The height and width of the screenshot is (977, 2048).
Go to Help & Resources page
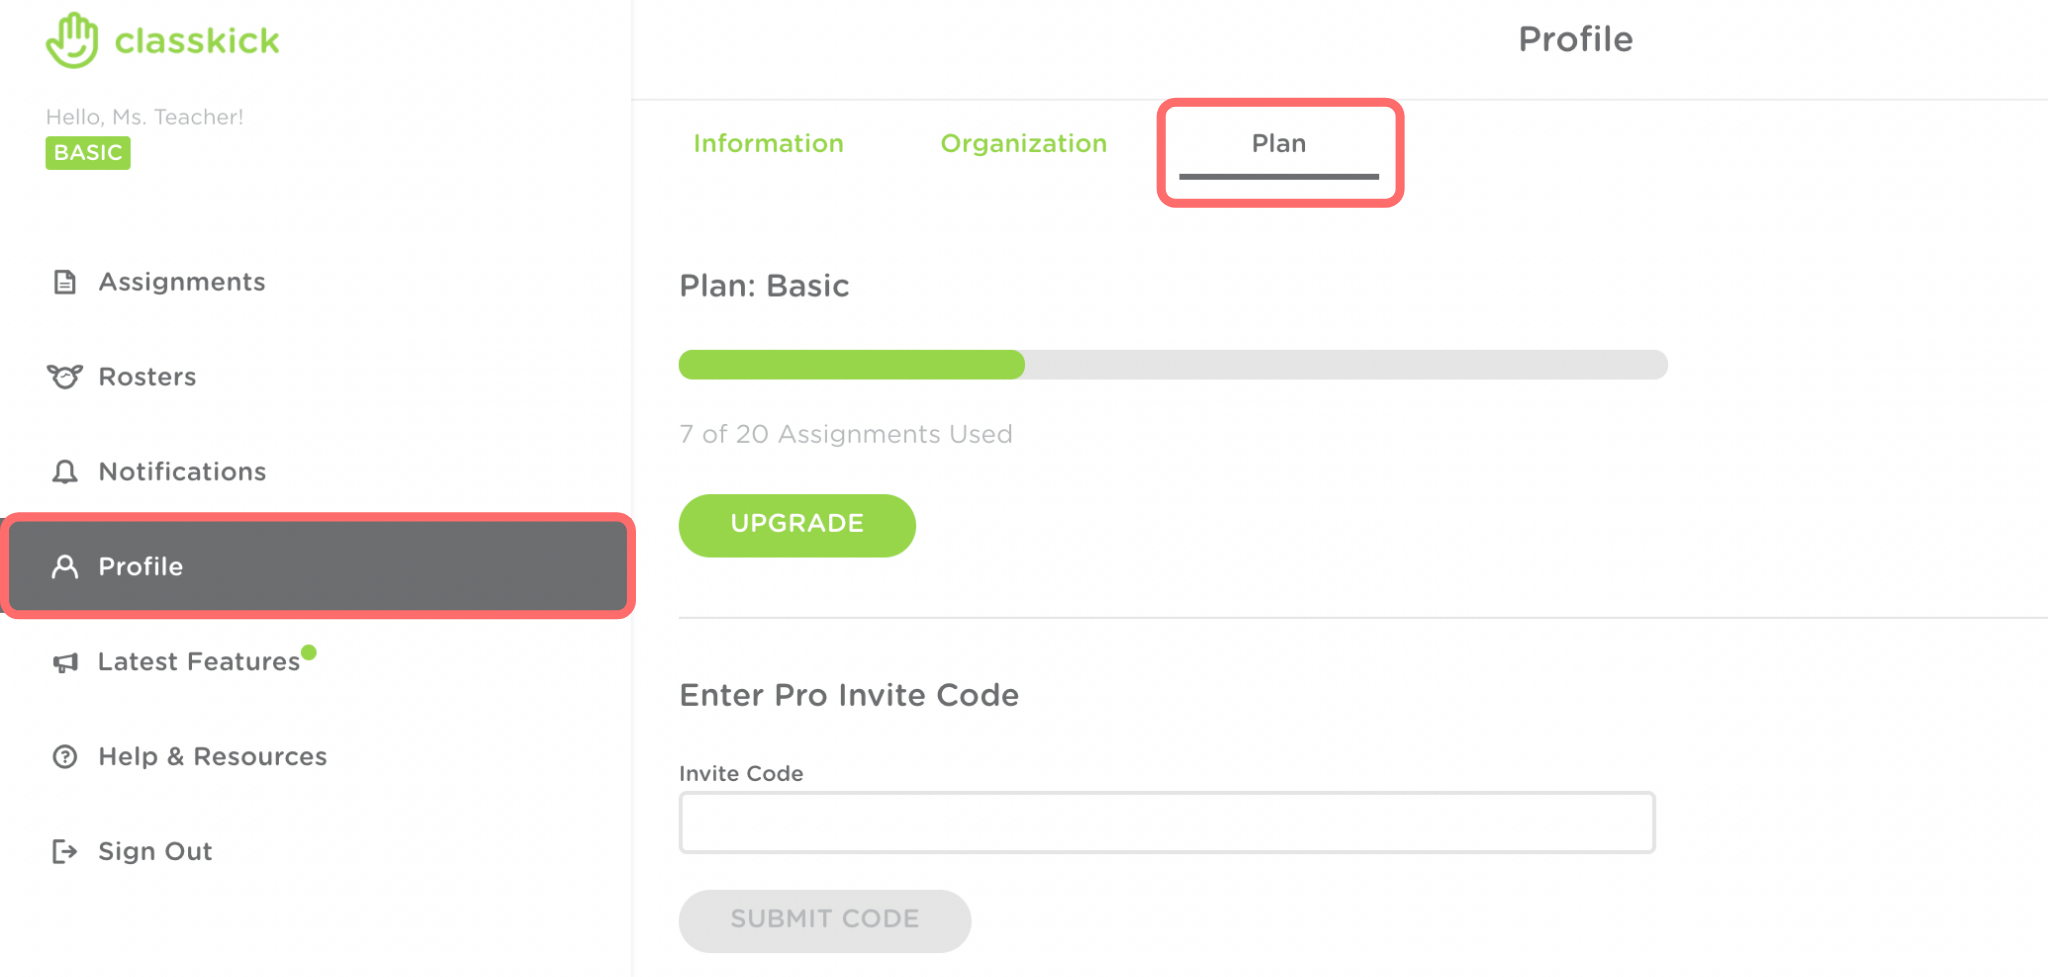(212, 757)
